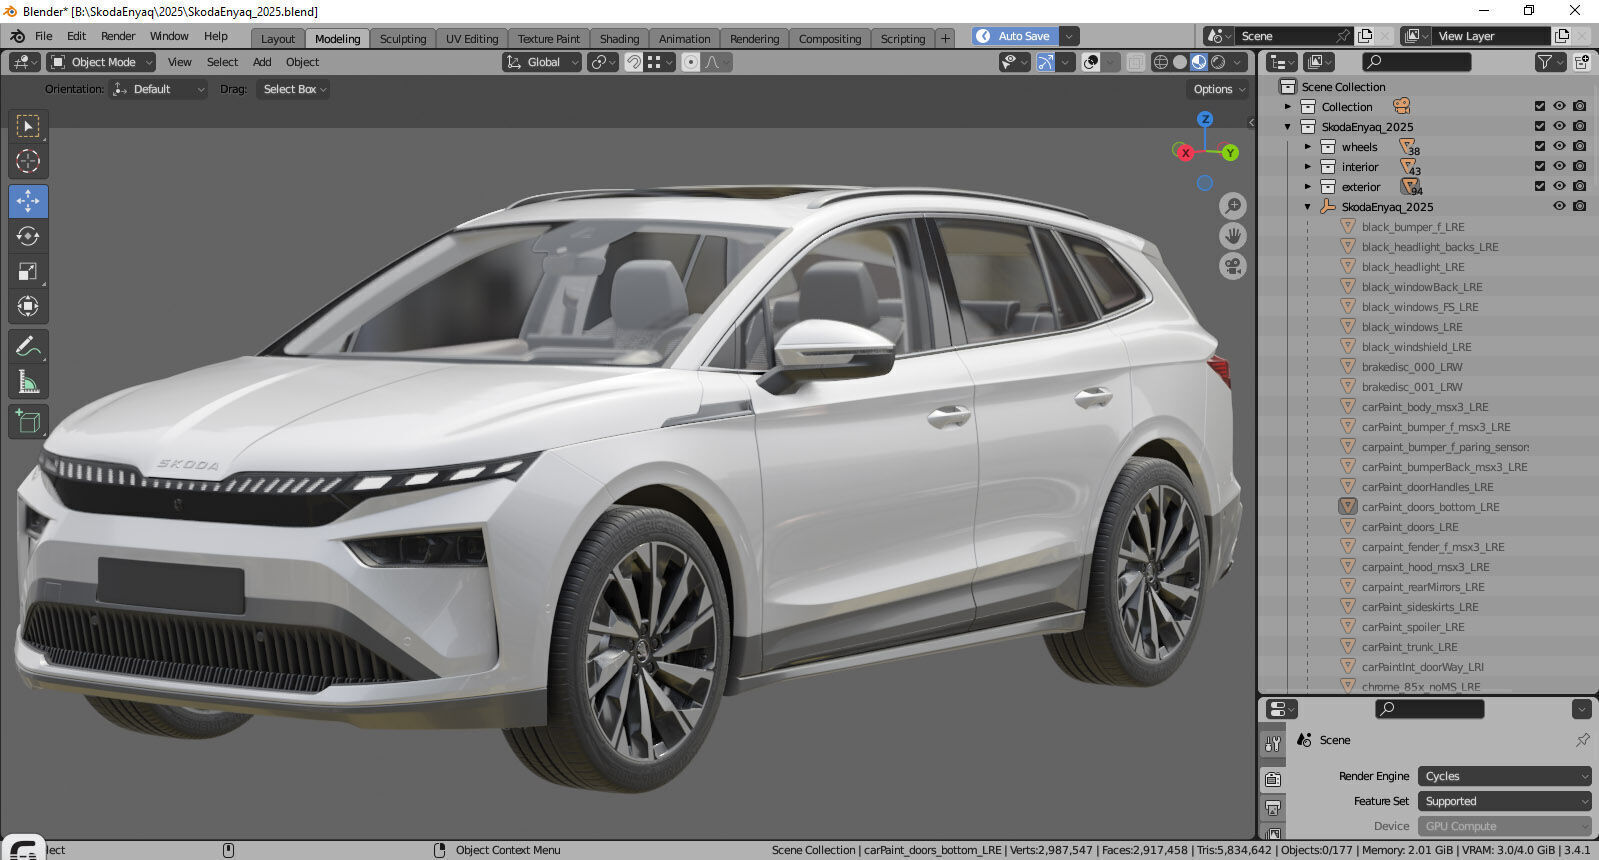Image resolution: width=1599 pixels, height=860 pixels.
Task: Open the Feature Set Supported dropdown
Action: 1504,801
